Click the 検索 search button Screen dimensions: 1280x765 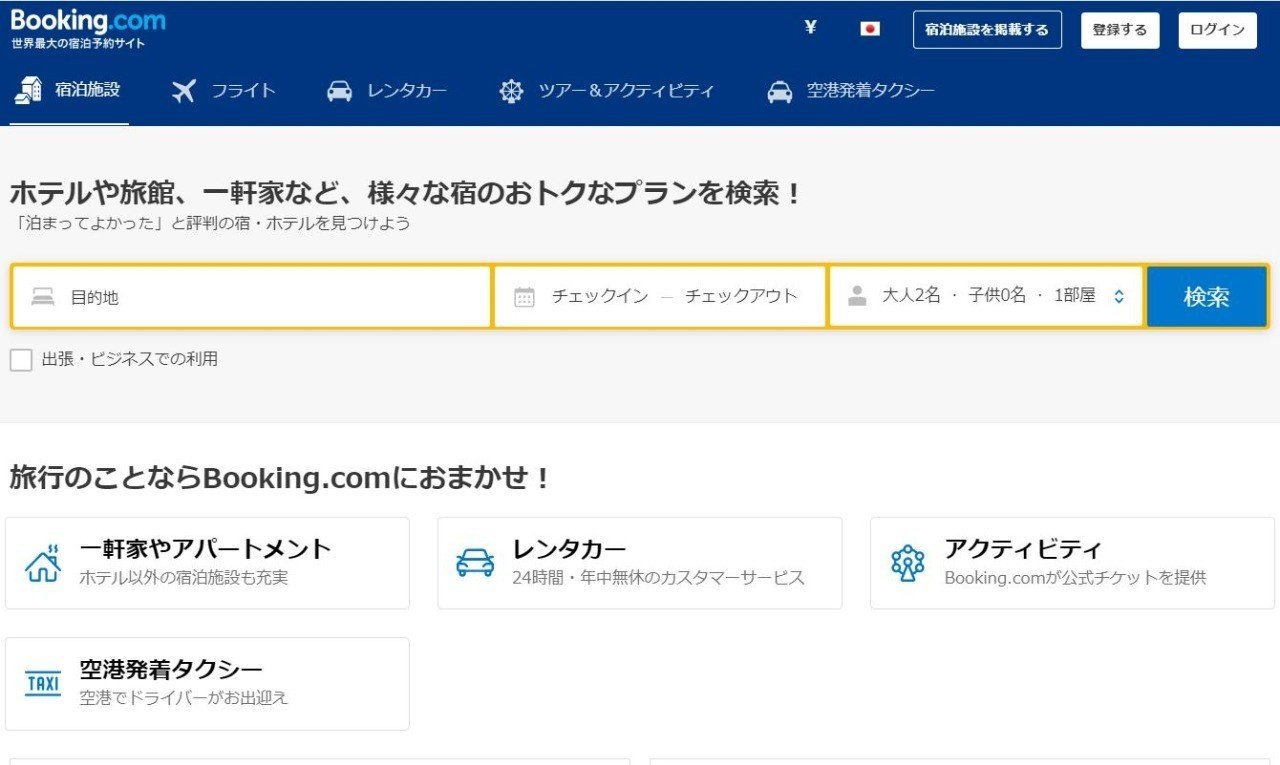tap(1207, 295)
